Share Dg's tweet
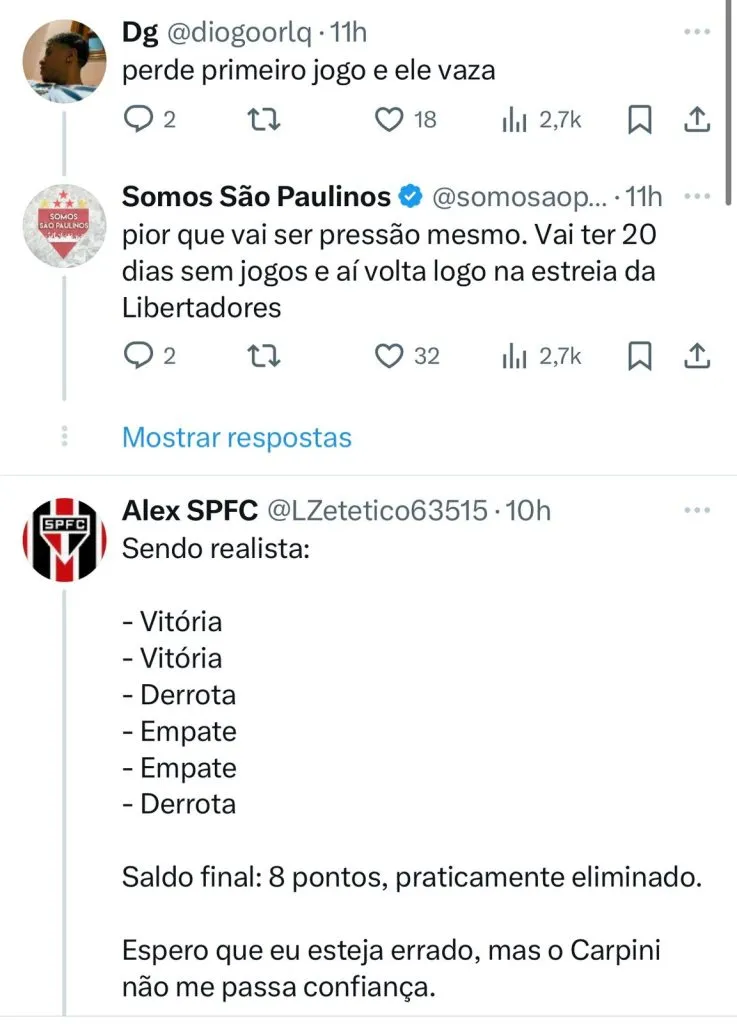 (x=696, y=120)
